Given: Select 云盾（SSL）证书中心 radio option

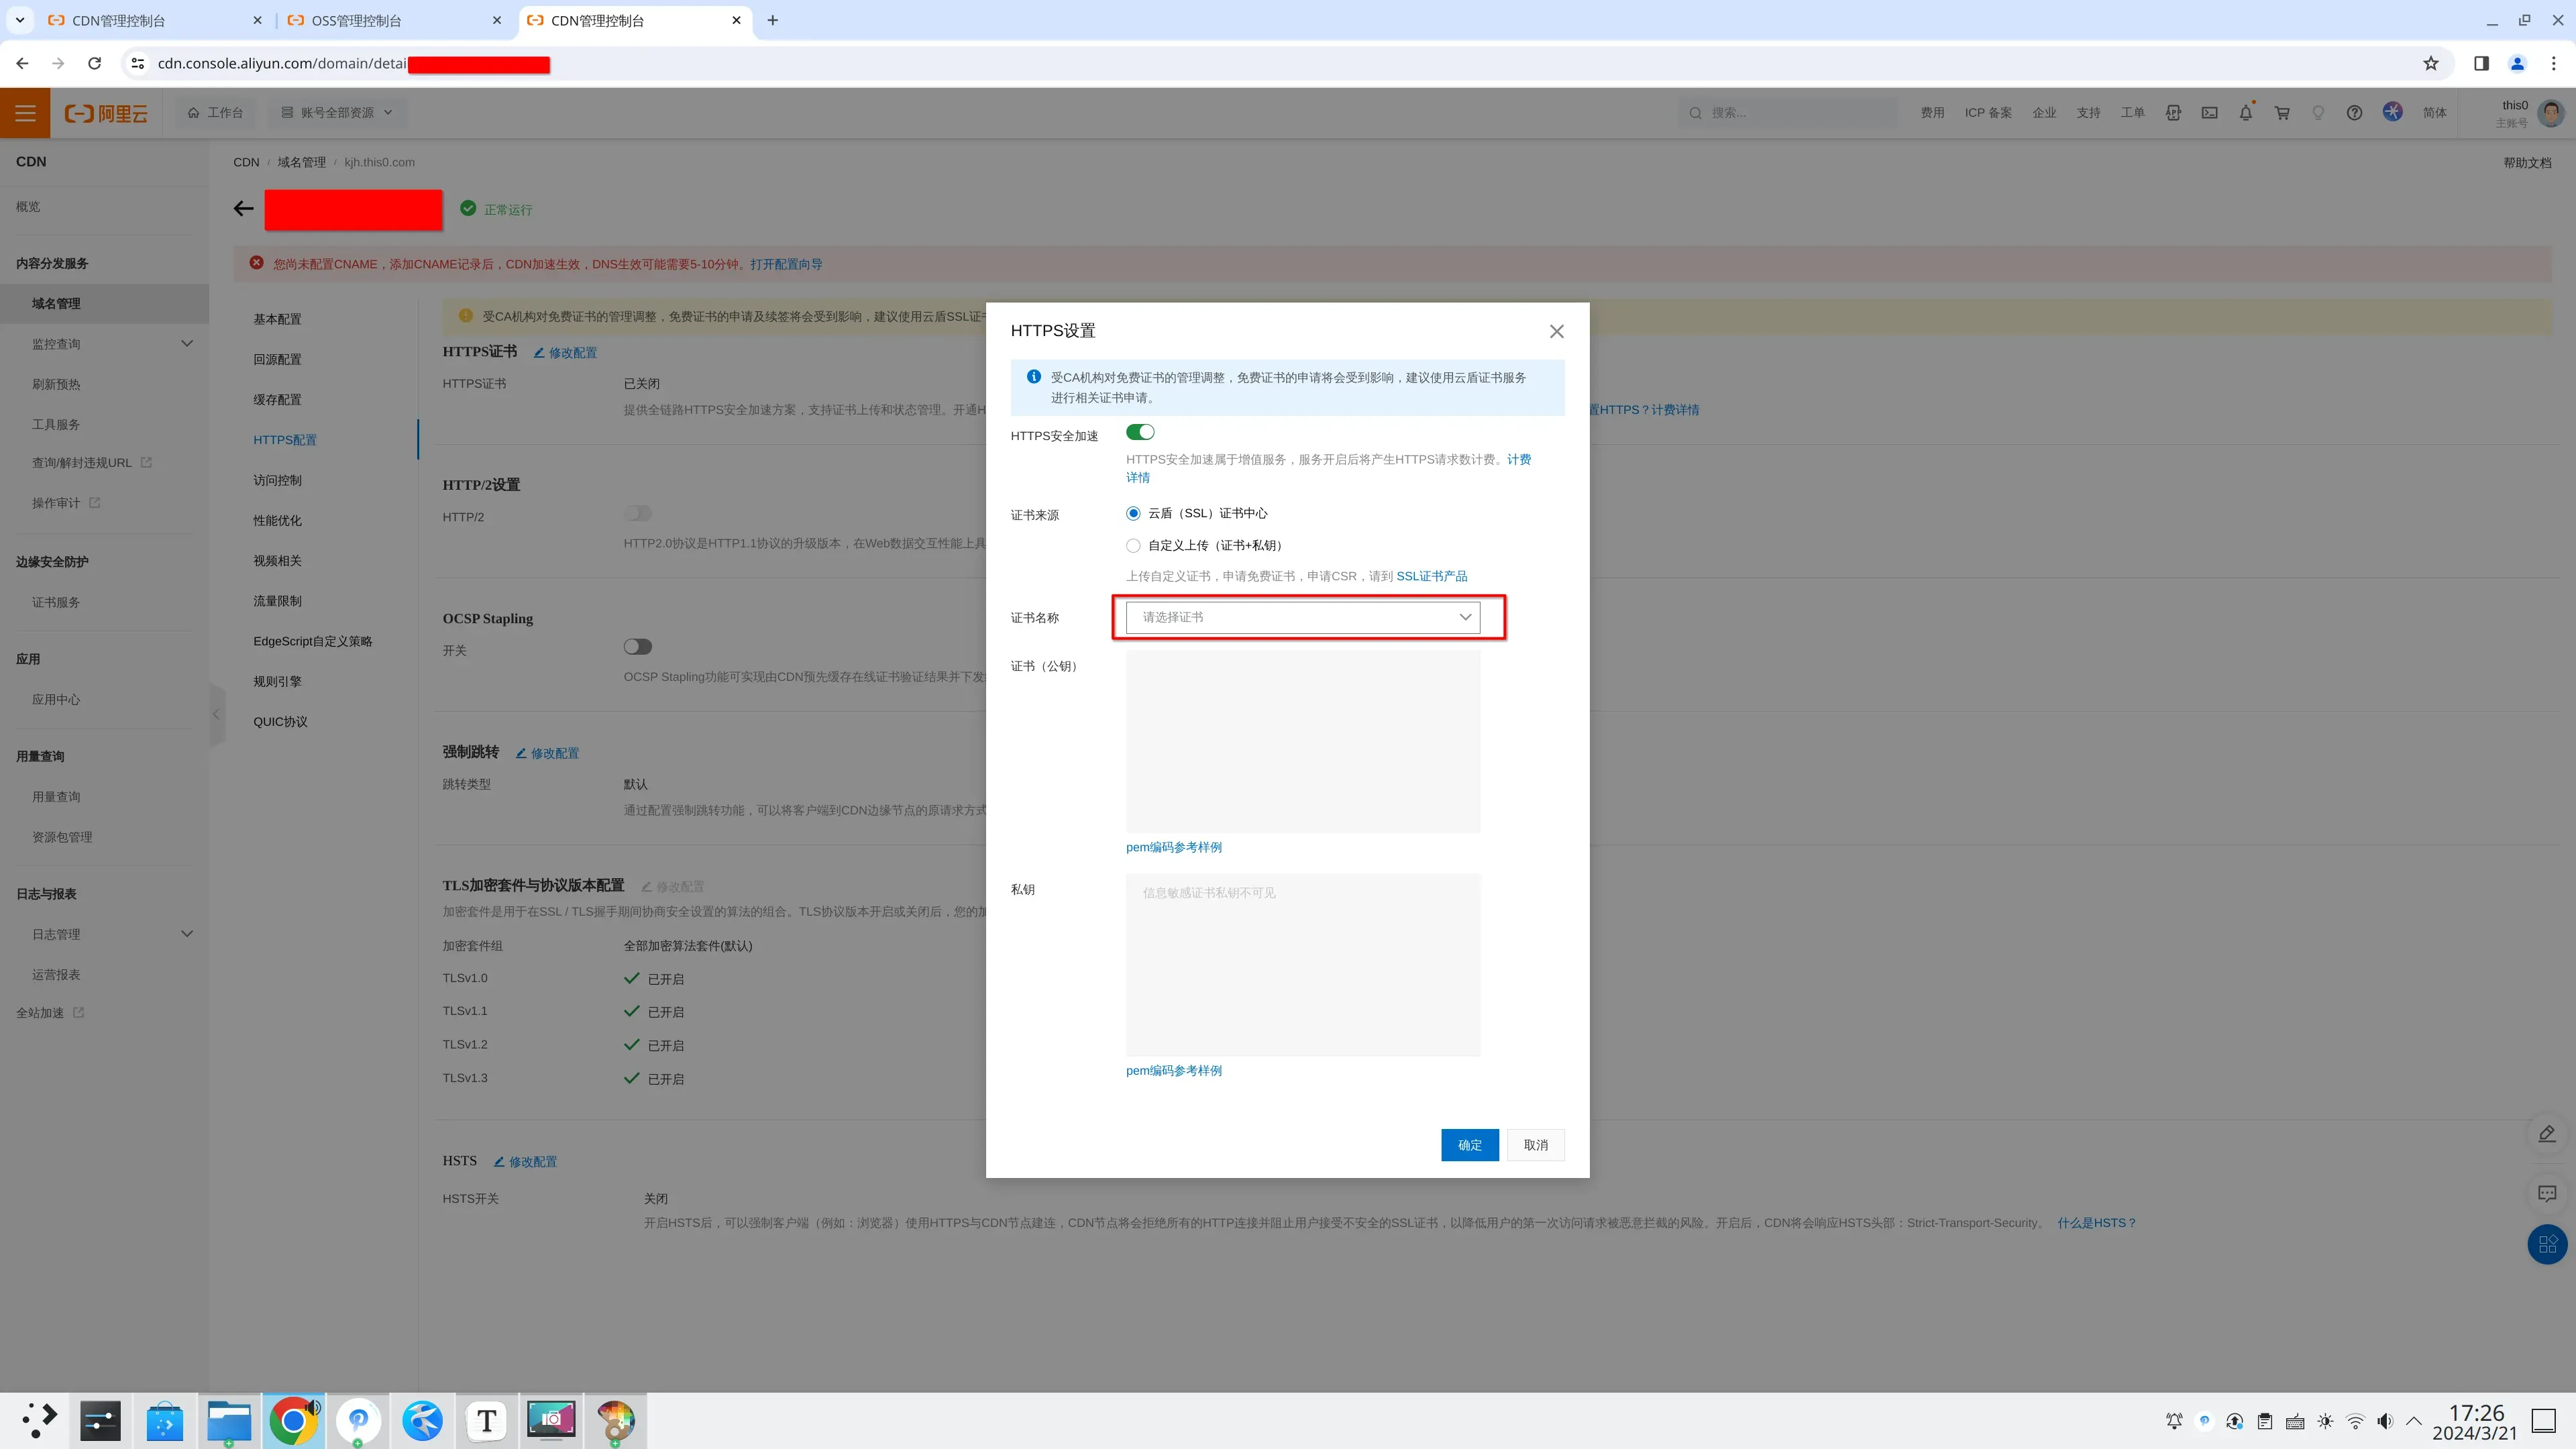Looking at the screenshot, I should (1133, 513).
